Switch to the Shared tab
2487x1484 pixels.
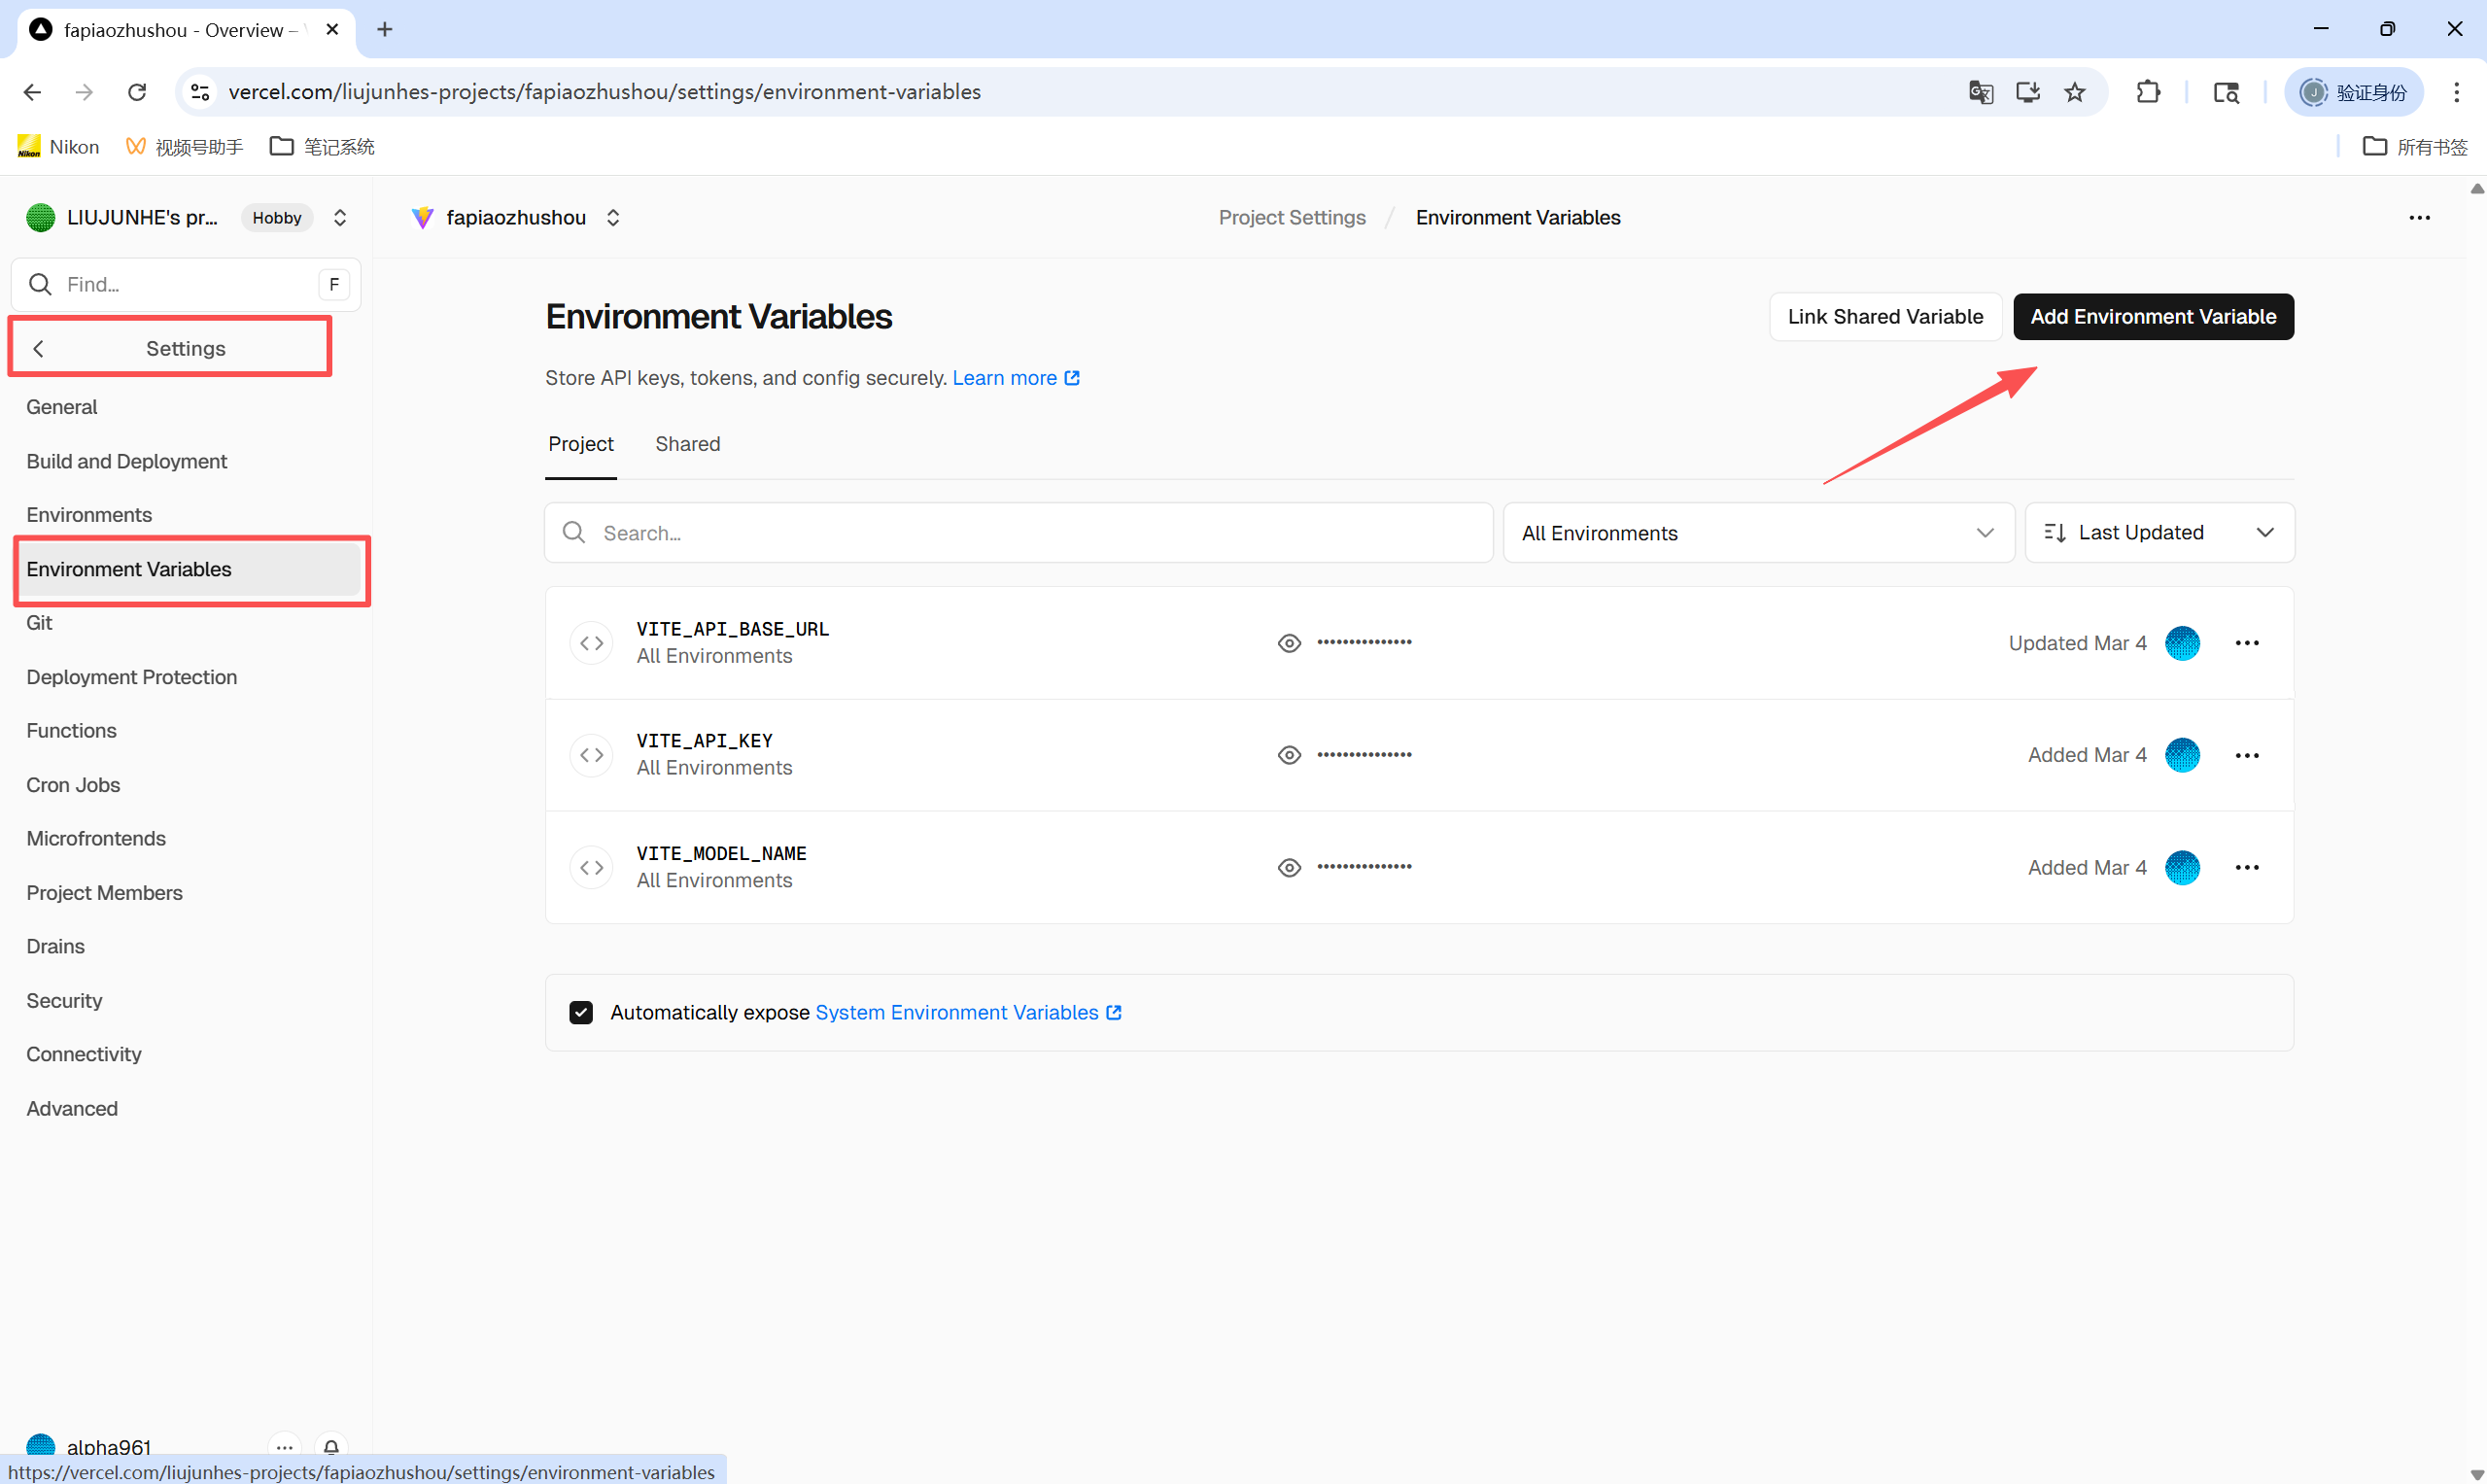pyautogui.click(x=687, y=444)
